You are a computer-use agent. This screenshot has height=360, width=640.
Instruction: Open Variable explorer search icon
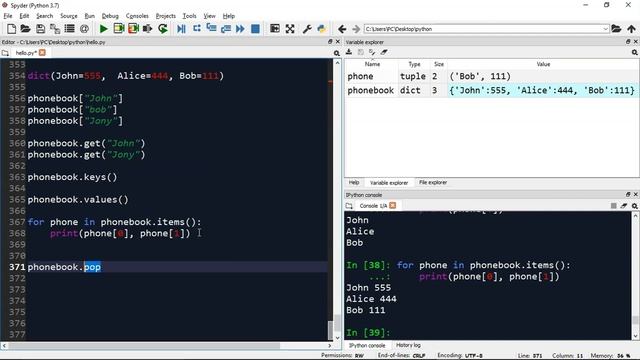[635, 52]
